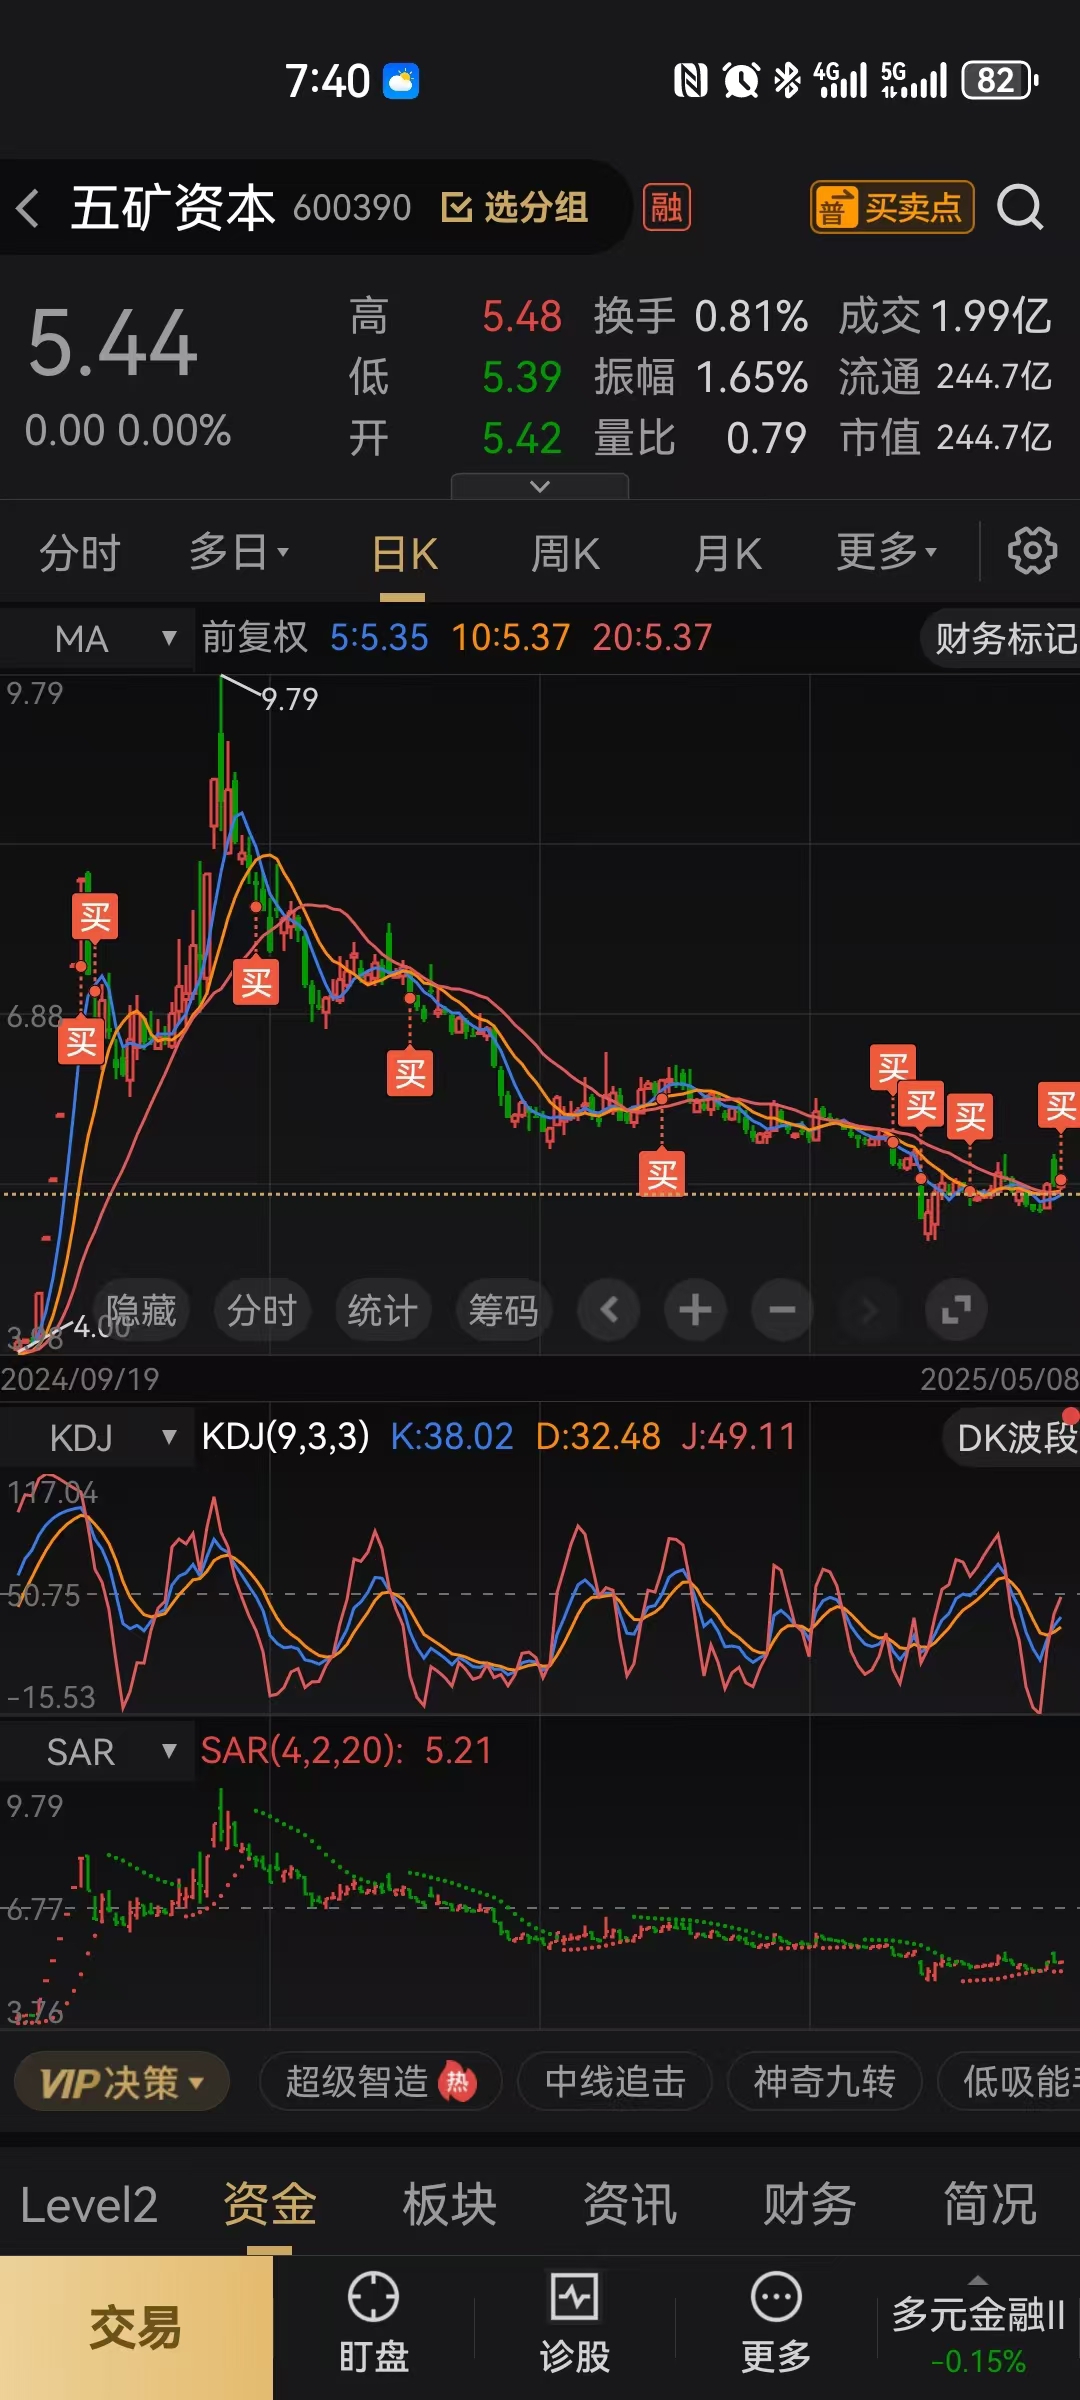Open the SAR indicator dropdown
1080x2400 pixels.
click(x=97, y=1751)
